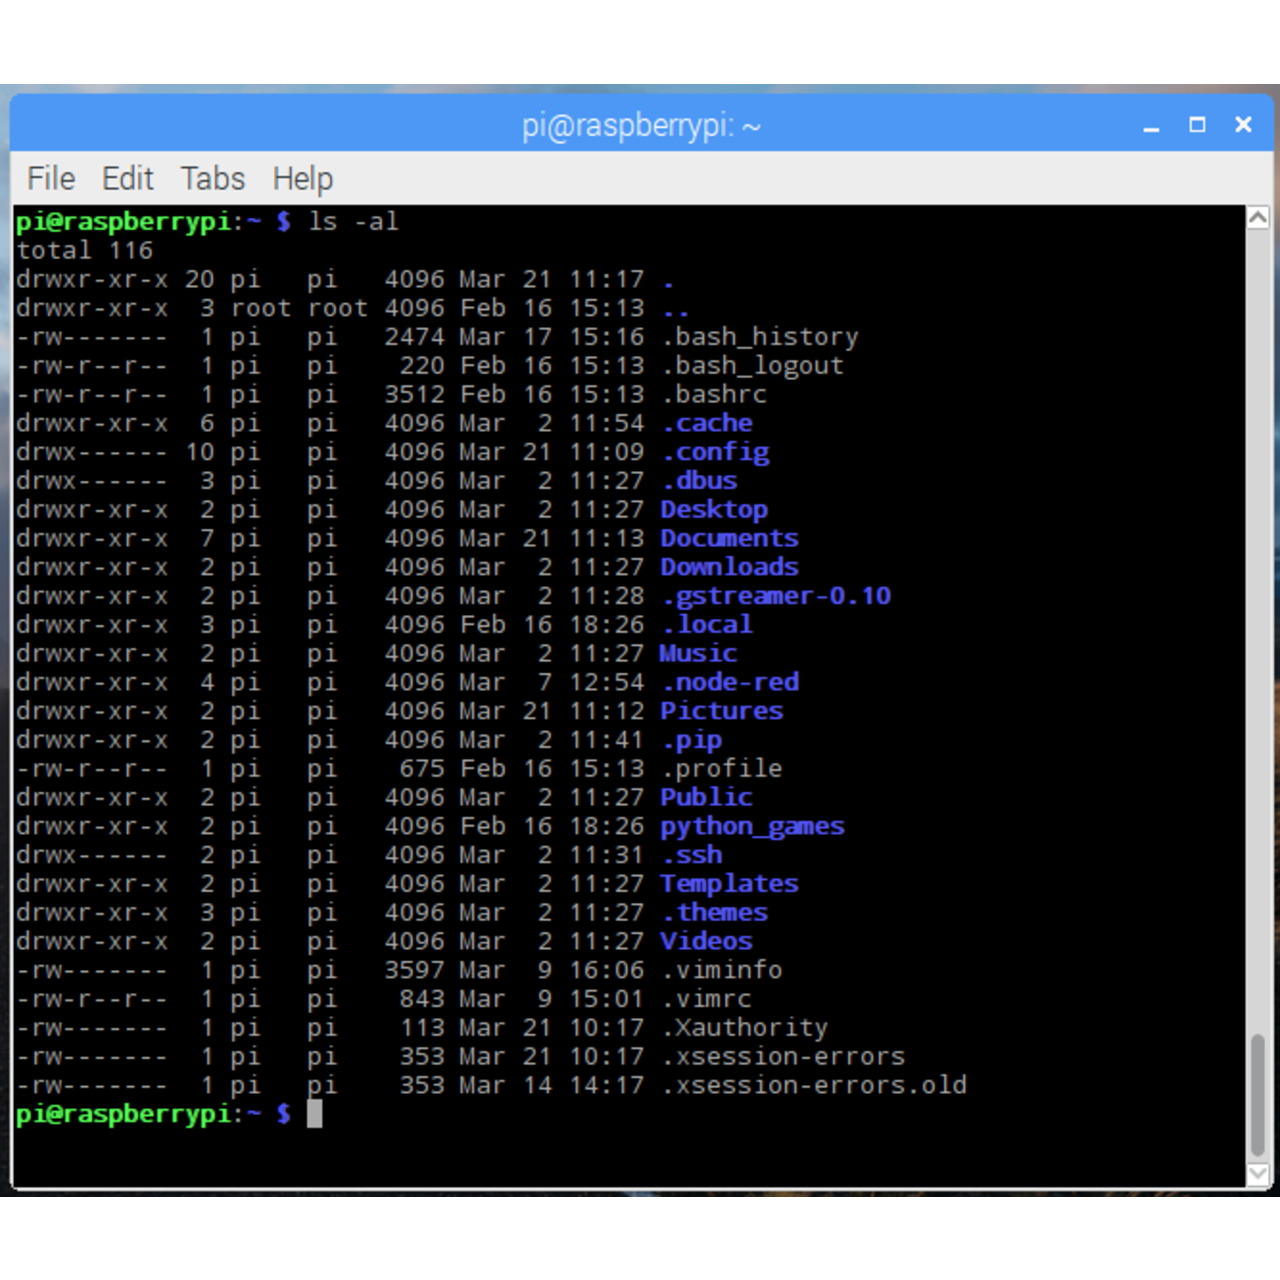
Task: Minimize the terminal window
Action: click(1151, 126)
